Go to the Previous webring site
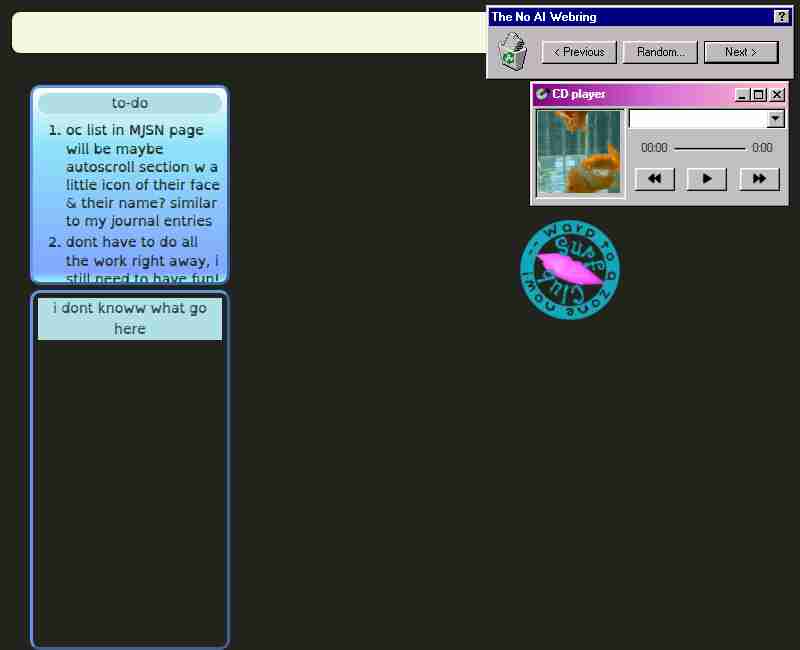Viewport: 800px width, 650px height. pos(579,52)
